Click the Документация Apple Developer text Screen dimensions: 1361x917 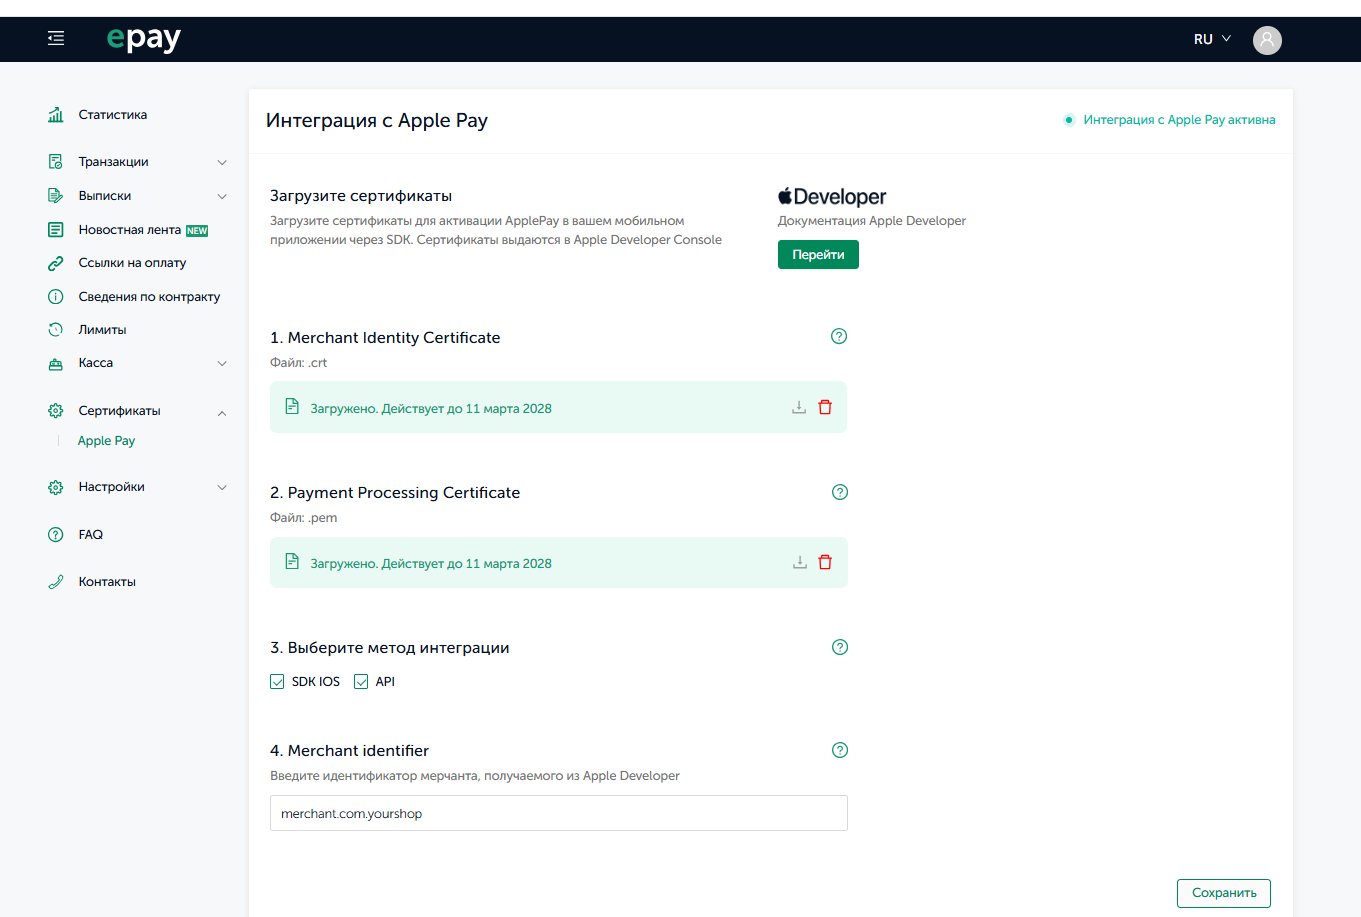(872, 221)
